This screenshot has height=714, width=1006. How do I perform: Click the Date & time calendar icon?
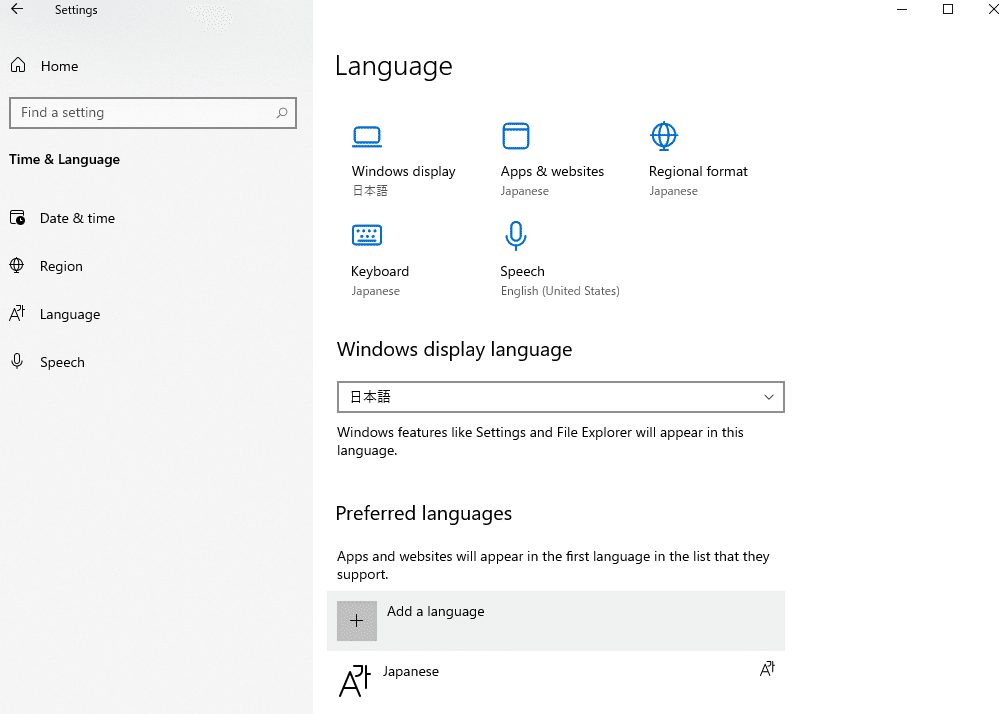coord(17,217)
